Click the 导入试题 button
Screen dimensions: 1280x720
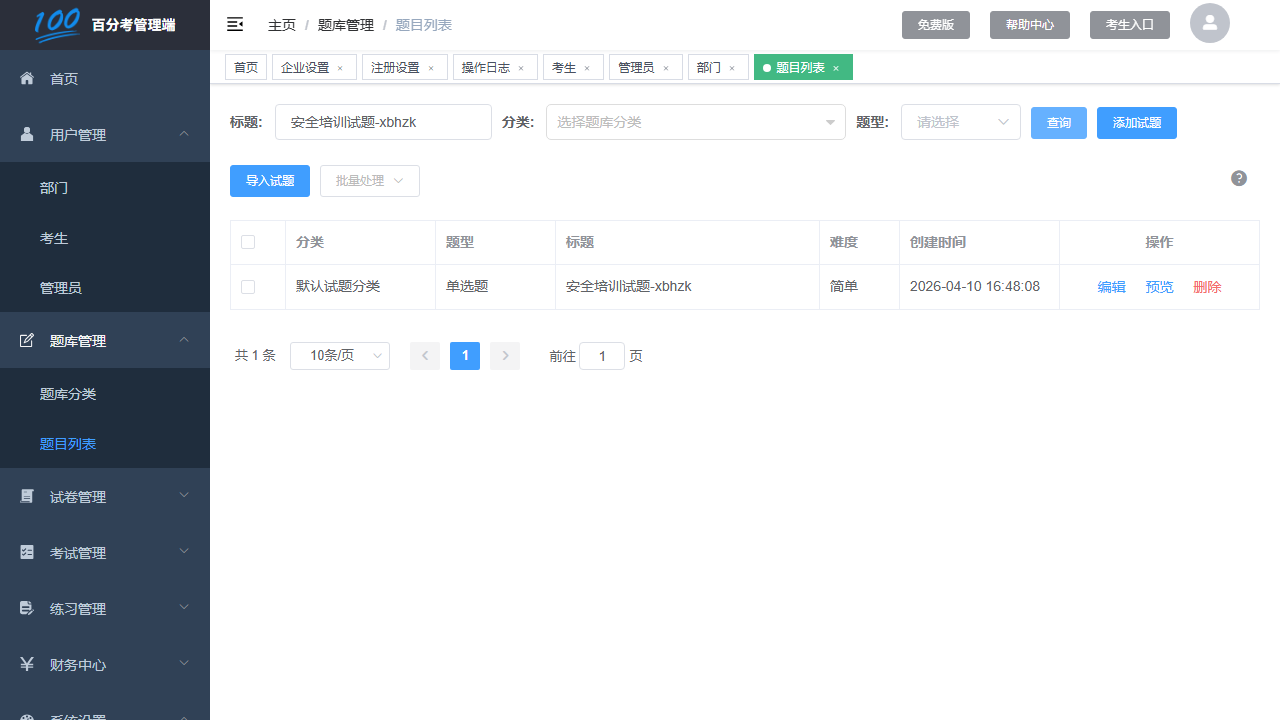coord(270,181)
